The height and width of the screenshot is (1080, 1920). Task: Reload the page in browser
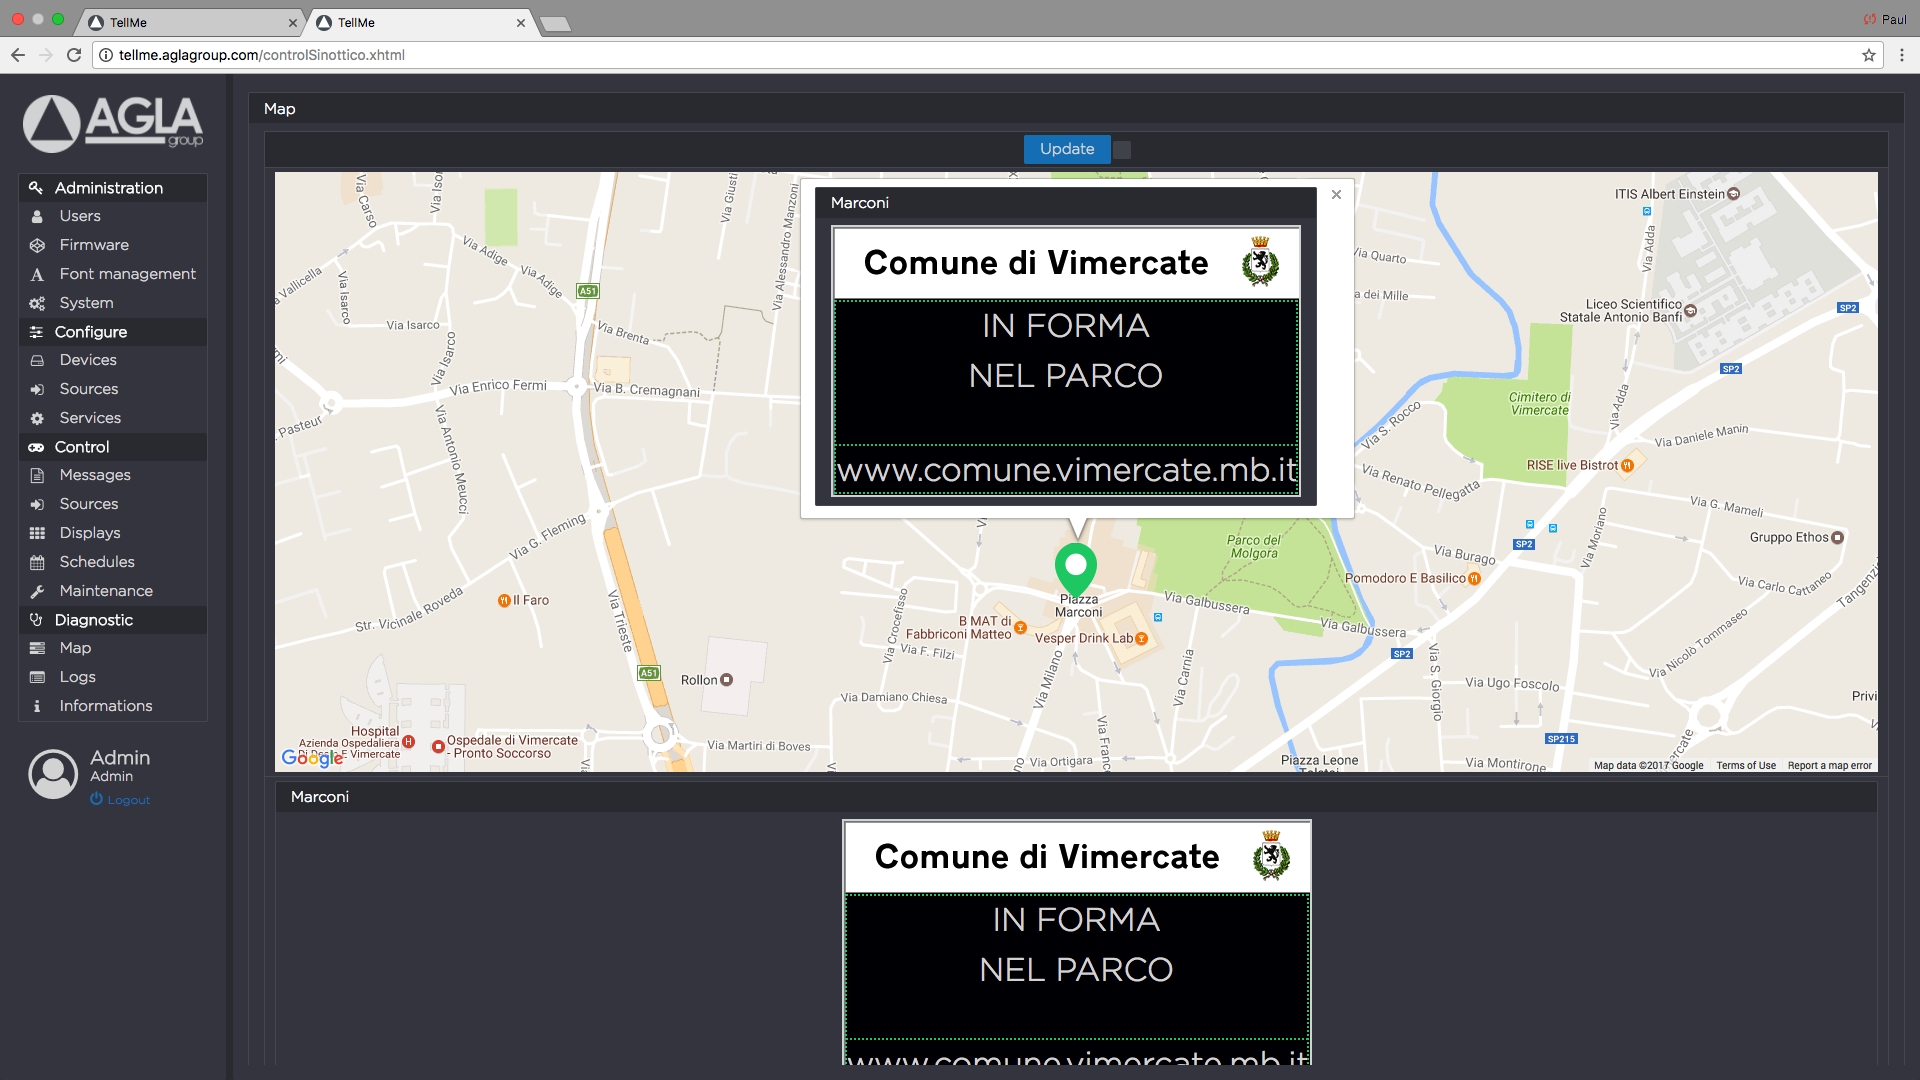[x=74, y=55]
